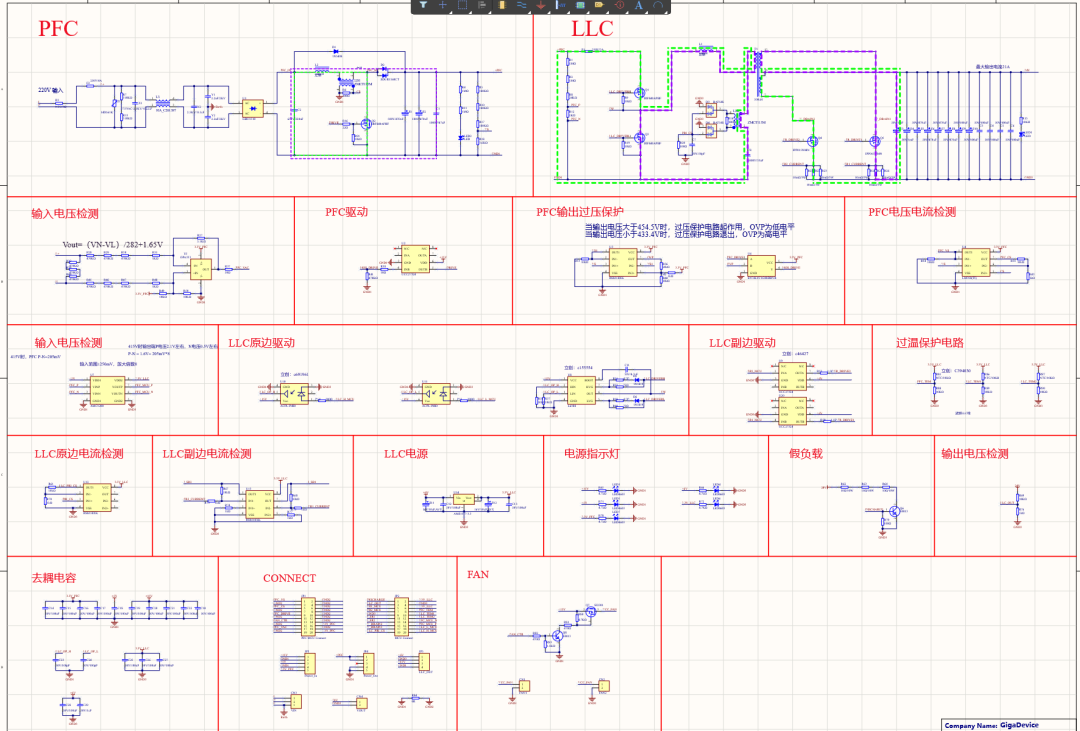Activate the dashed rectangle selection tool
The image size is (1080, 731).
462,5
